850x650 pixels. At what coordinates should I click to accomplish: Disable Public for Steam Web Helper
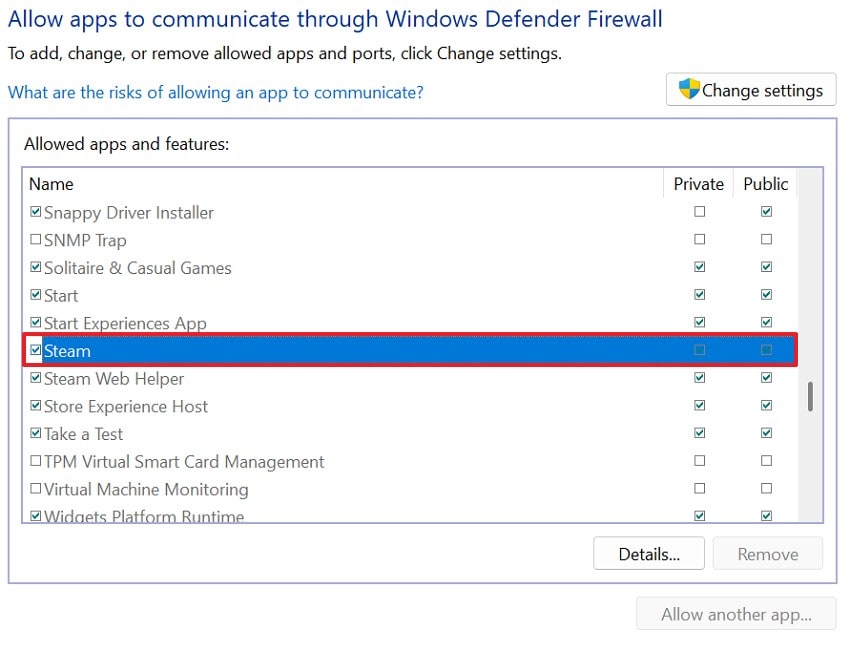[766, 378]
